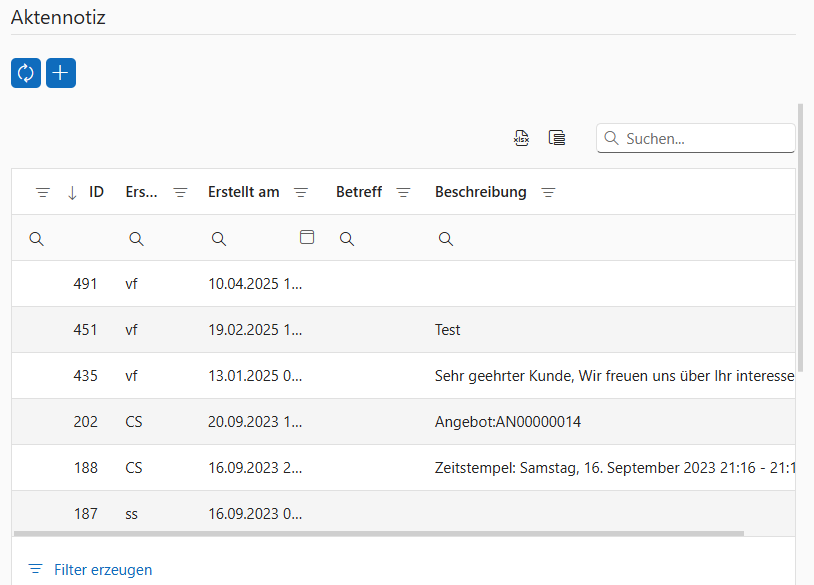Click the blue refresh icon button

[x=26, y=73]
